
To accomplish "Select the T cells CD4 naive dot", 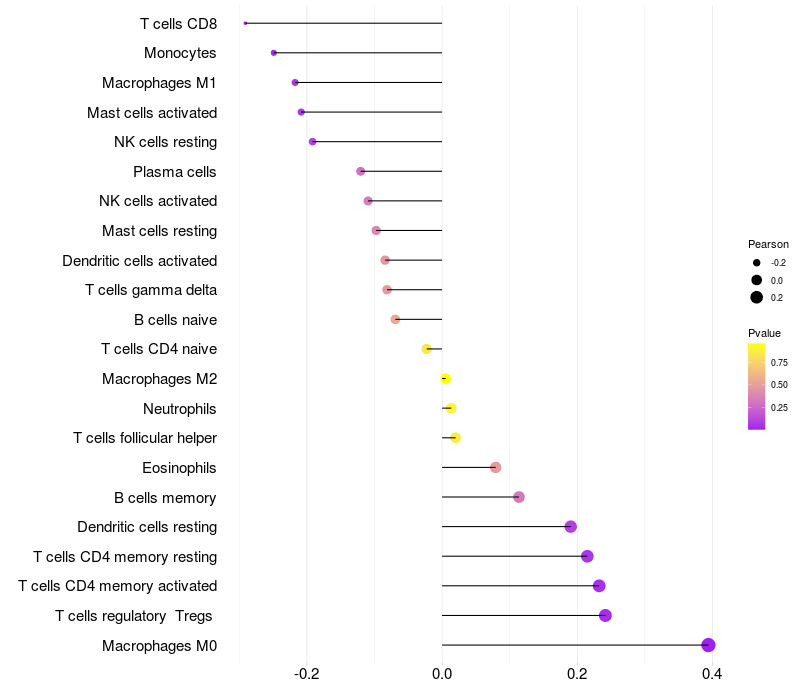I will pyautogui.click(x=427, y=349).
